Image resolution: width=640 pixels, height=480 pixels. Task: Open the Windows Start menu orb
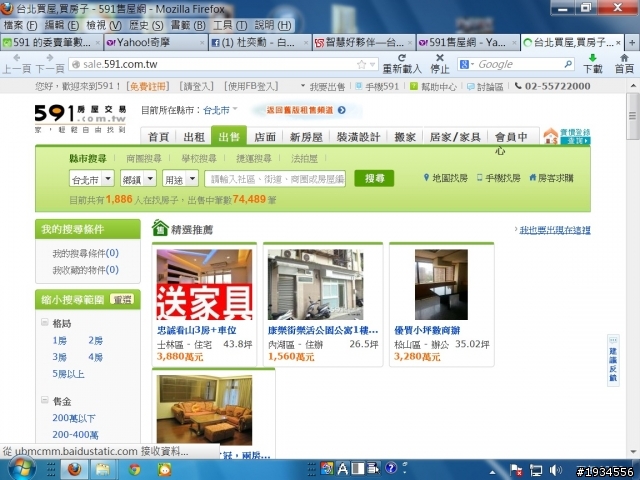(x=22, y=469)
